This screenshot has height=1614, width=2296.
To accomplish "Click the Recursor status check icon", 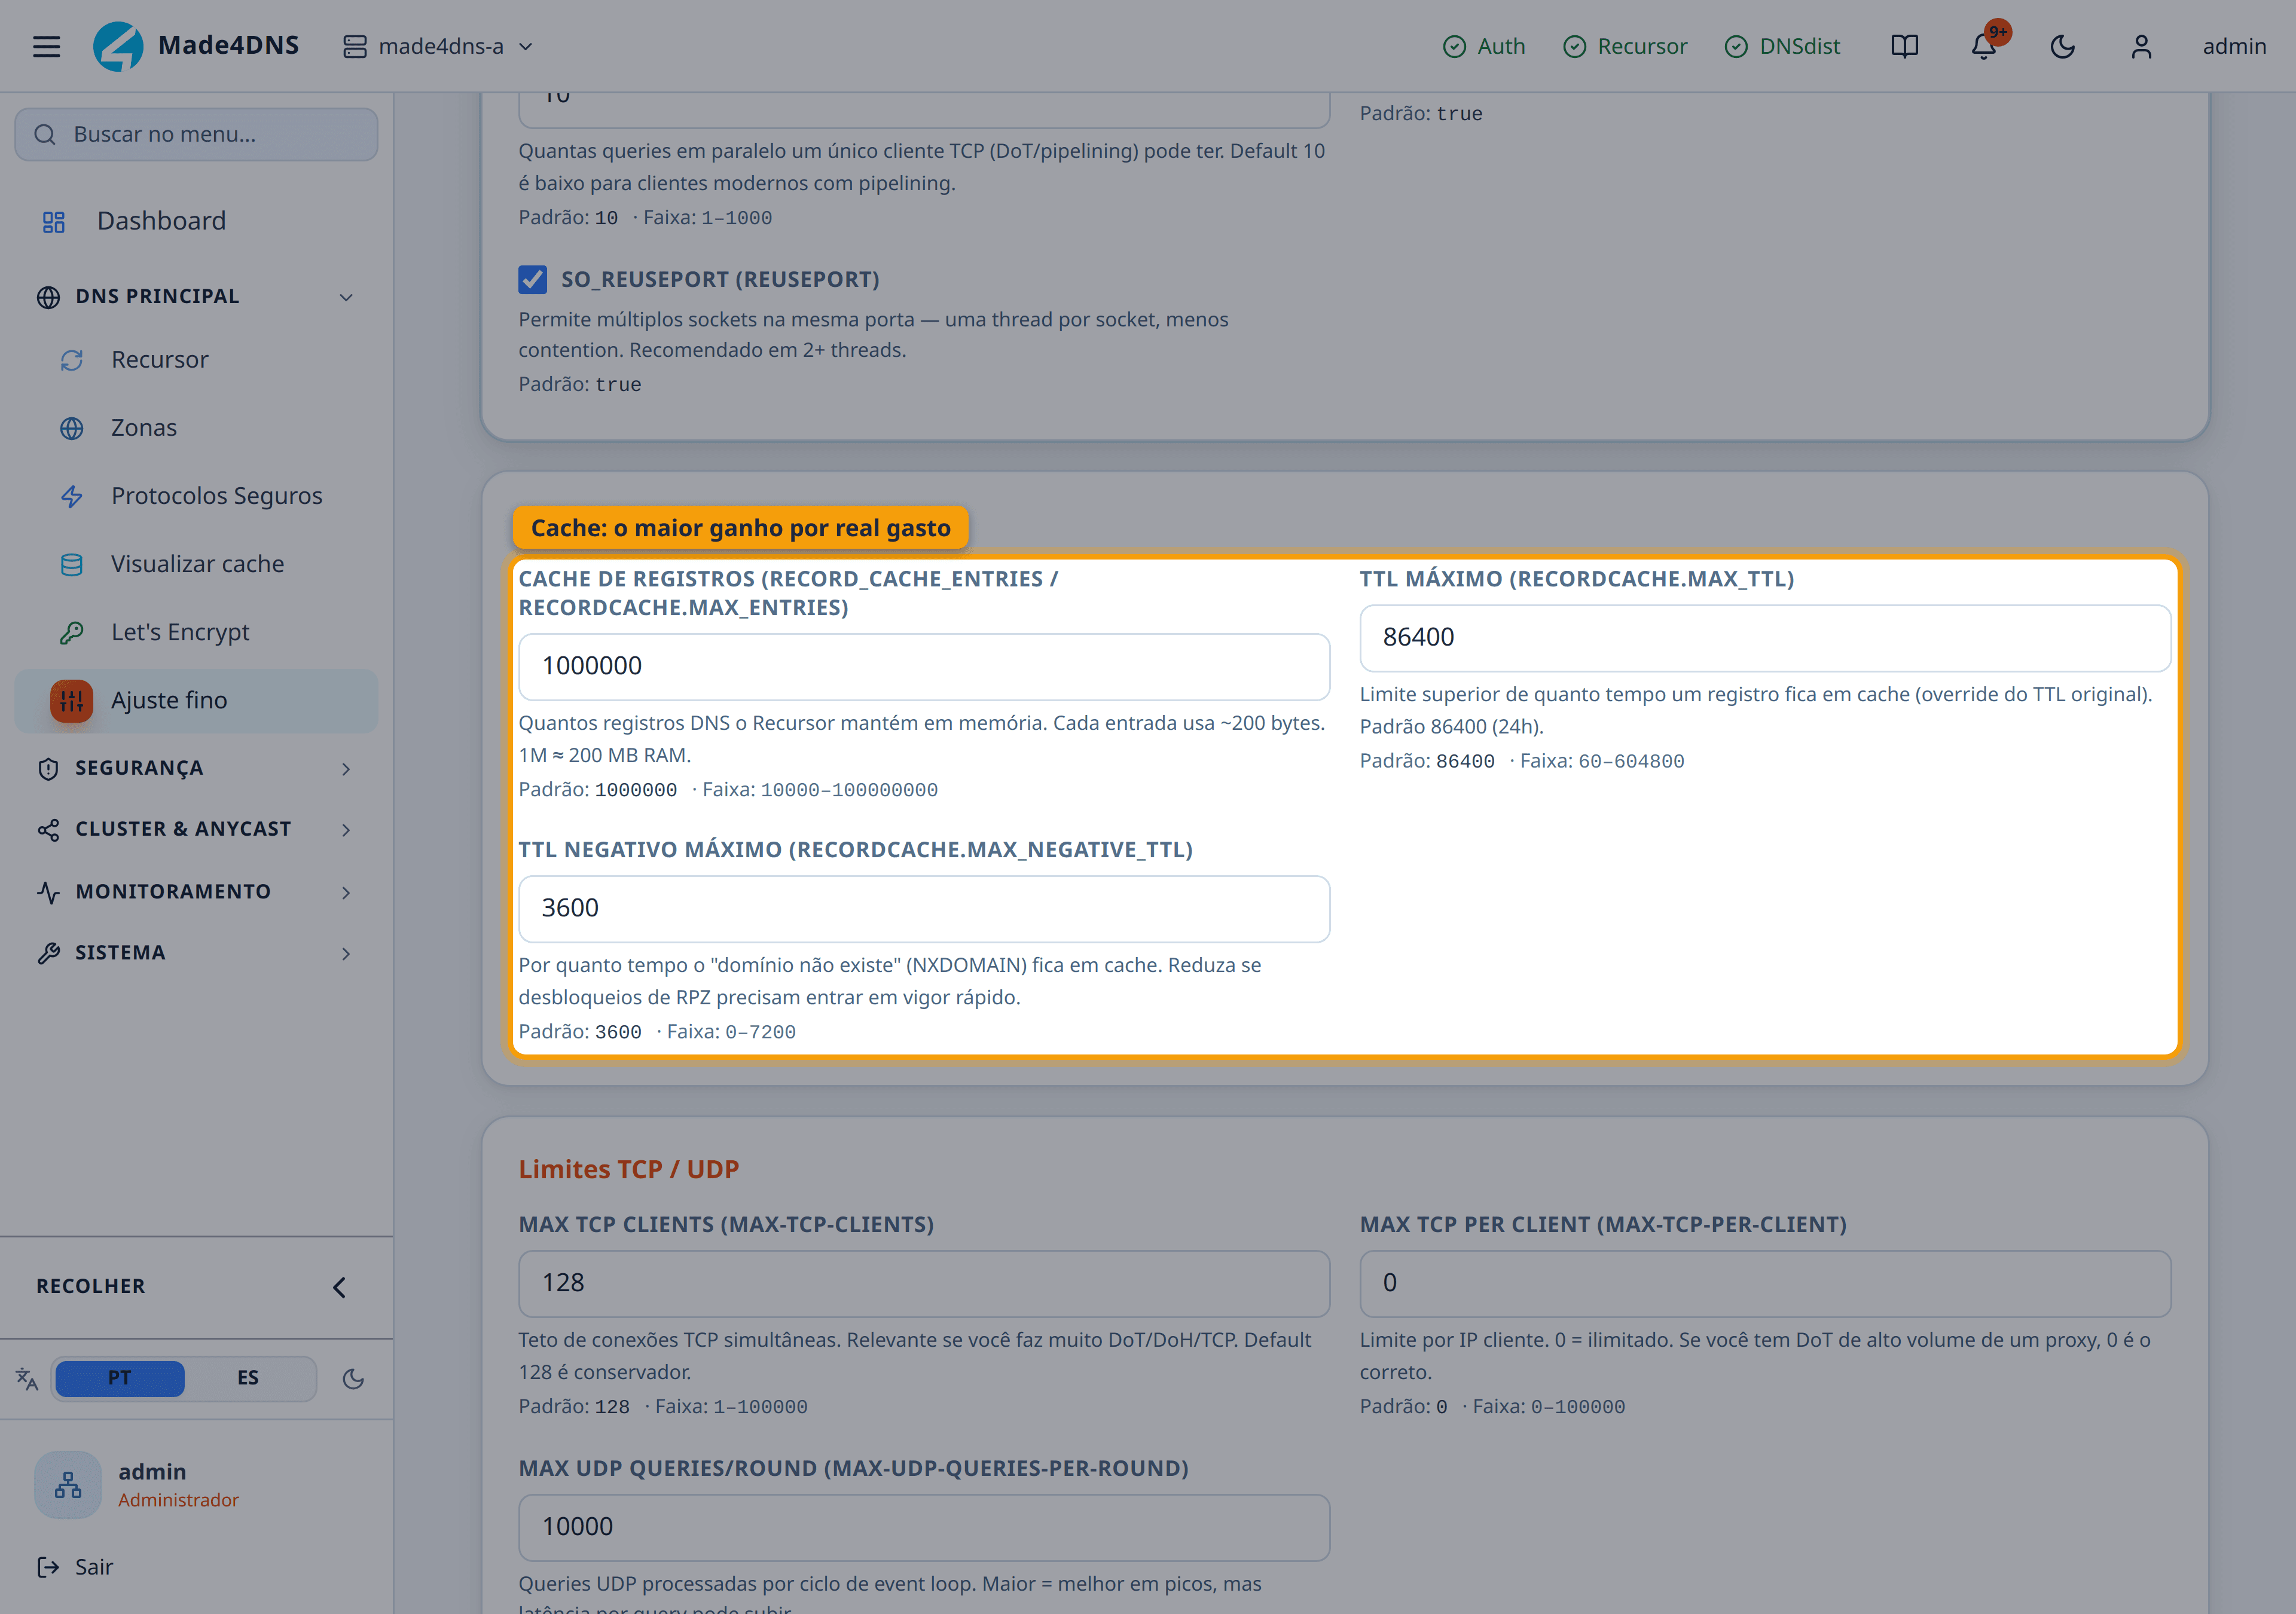I will pyautogui.click(x=1575, y=47).
